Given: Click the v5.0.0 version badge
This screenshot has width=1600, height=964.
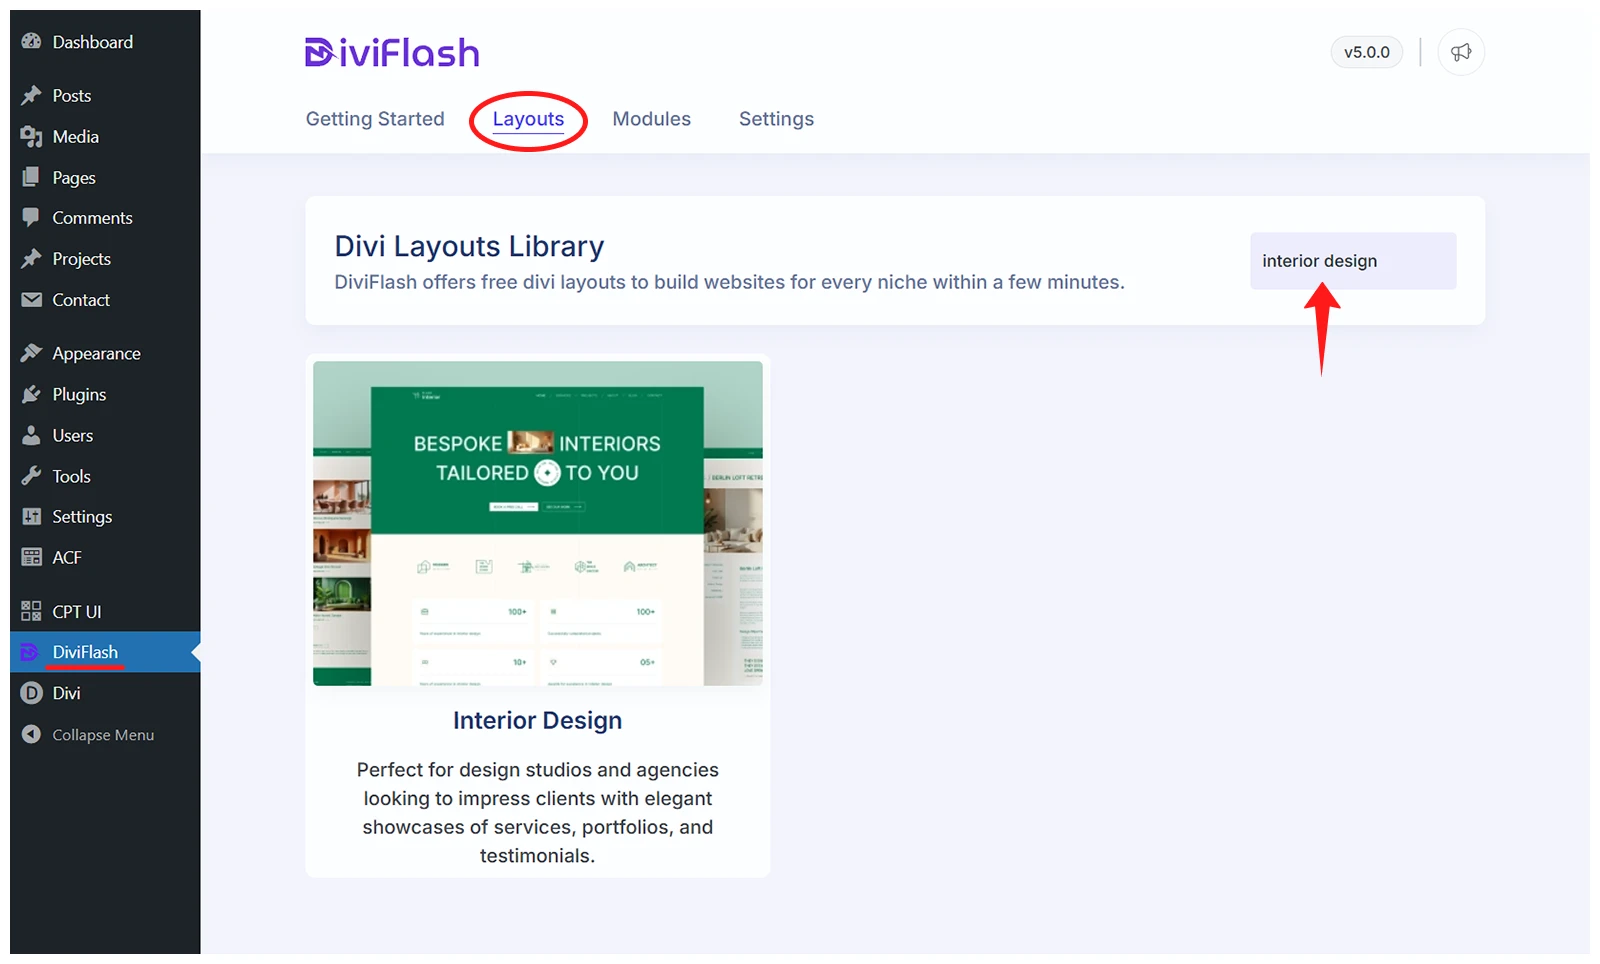Looking at the screenshot, I should tap(1366, 52).
